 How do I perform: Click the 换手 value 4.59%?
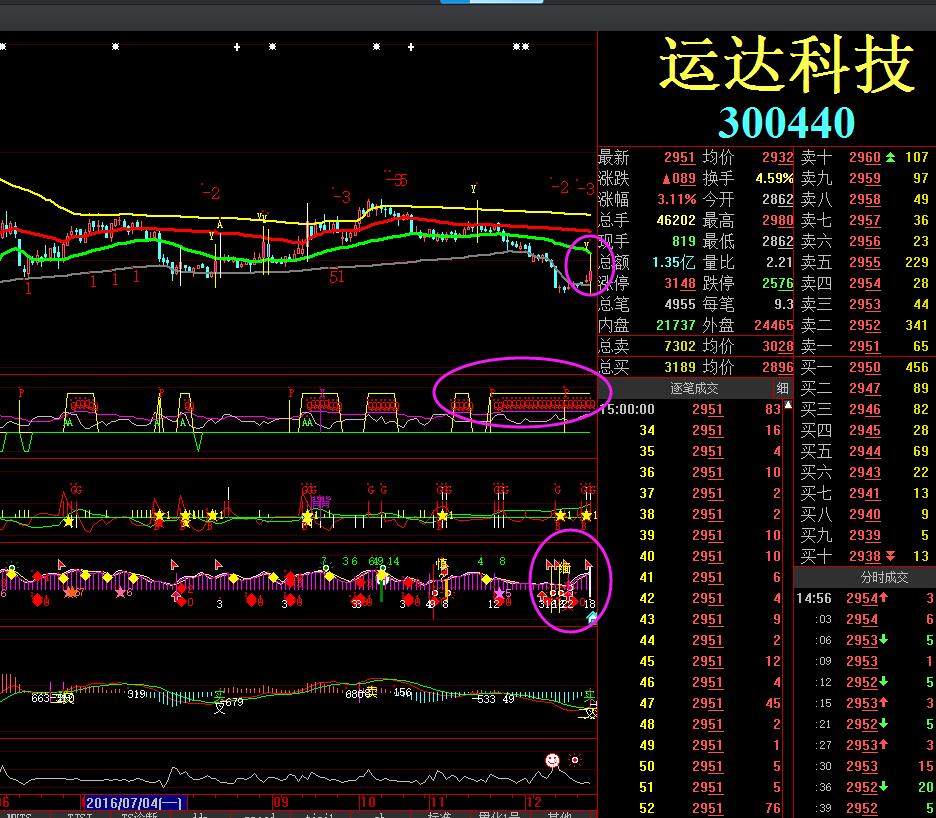[774, 179]
